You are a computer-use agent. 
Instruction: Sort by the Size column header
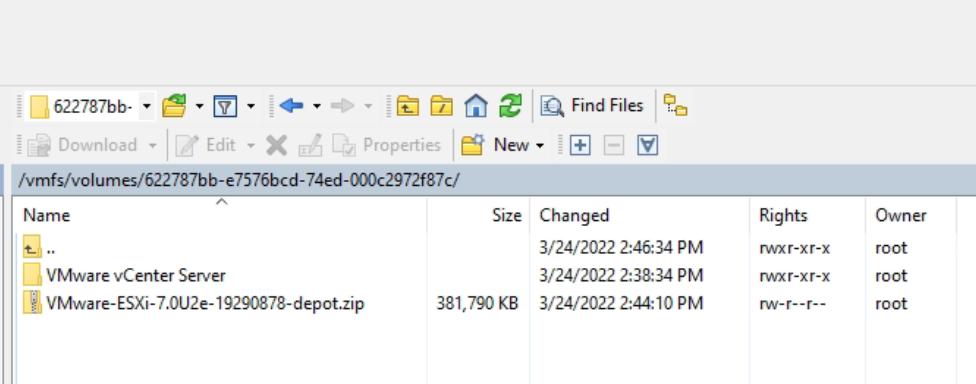click(507, 215)
